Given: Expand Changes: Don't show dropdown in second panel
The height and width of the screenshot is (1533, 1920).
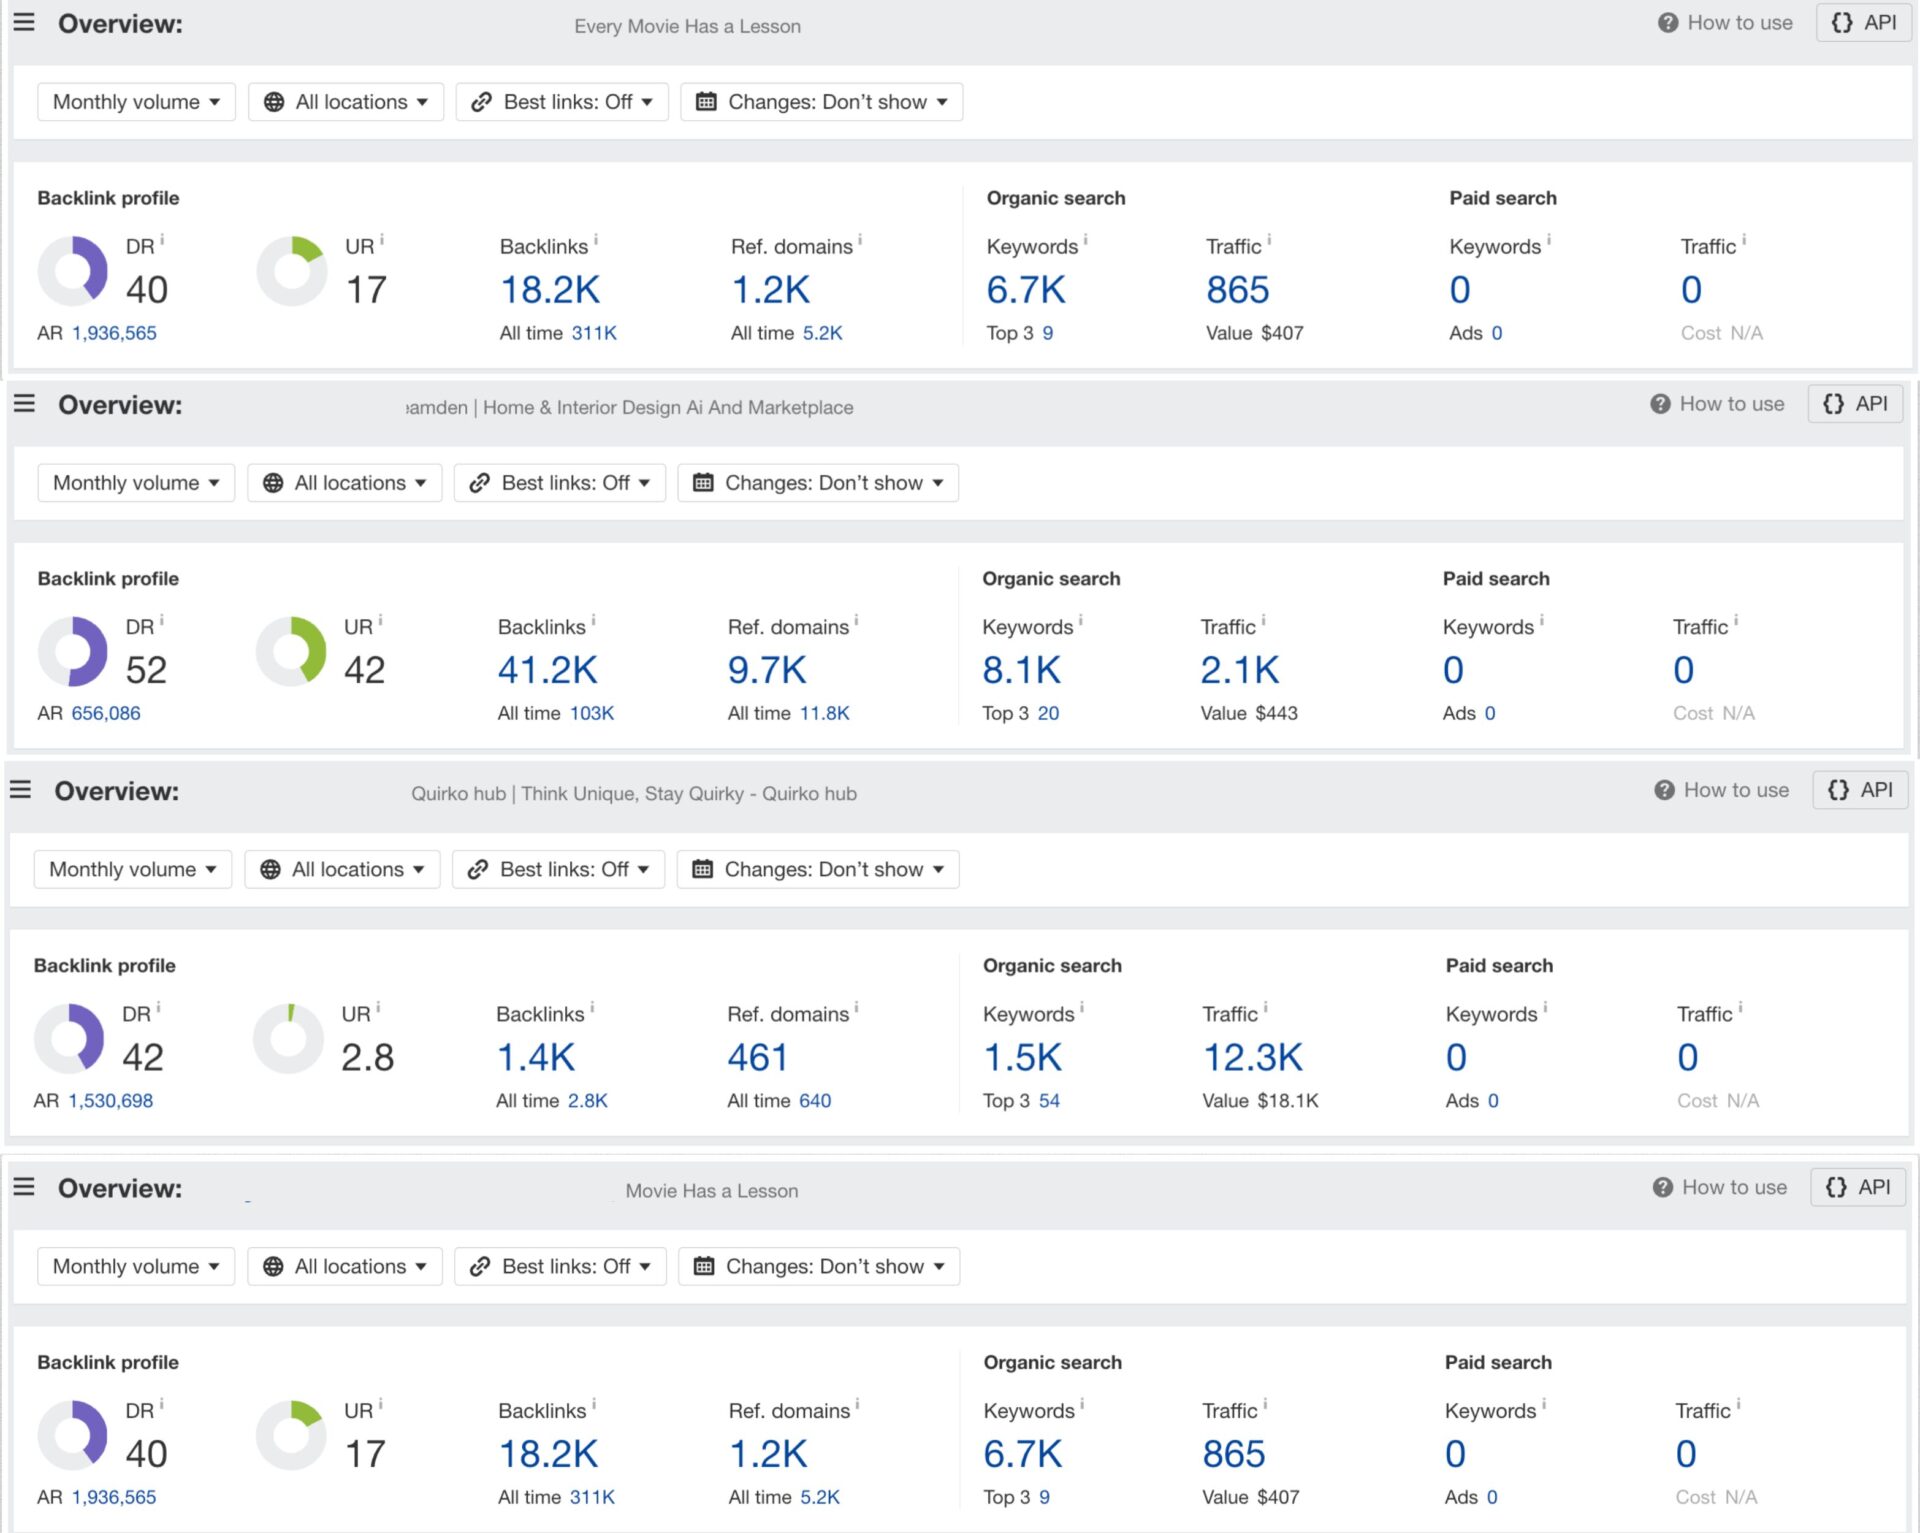Looking at the screenshot, I should pyautogui.click(x=818, y=483).
